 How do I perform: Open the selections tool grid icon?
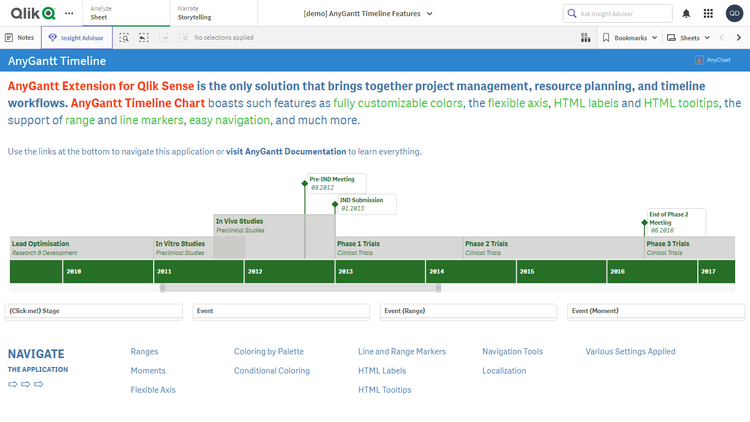[585, 37]
